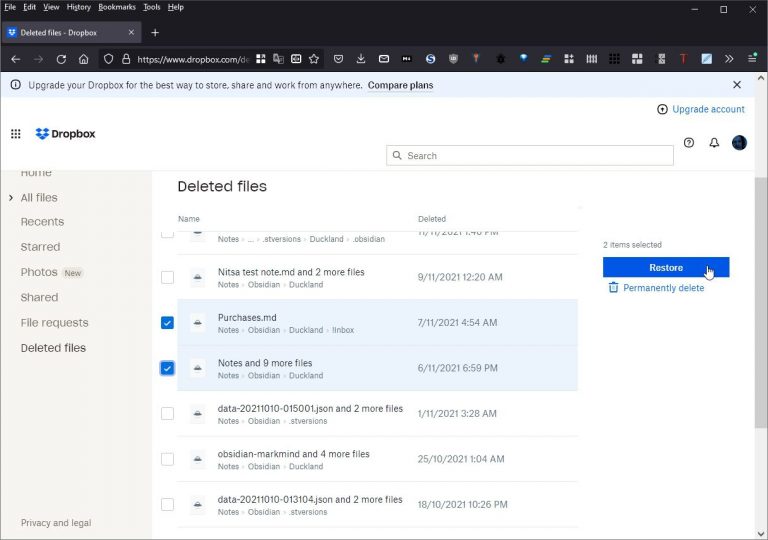
Task: Click the scrollbar down arrow
Action: tap(761, 533)
